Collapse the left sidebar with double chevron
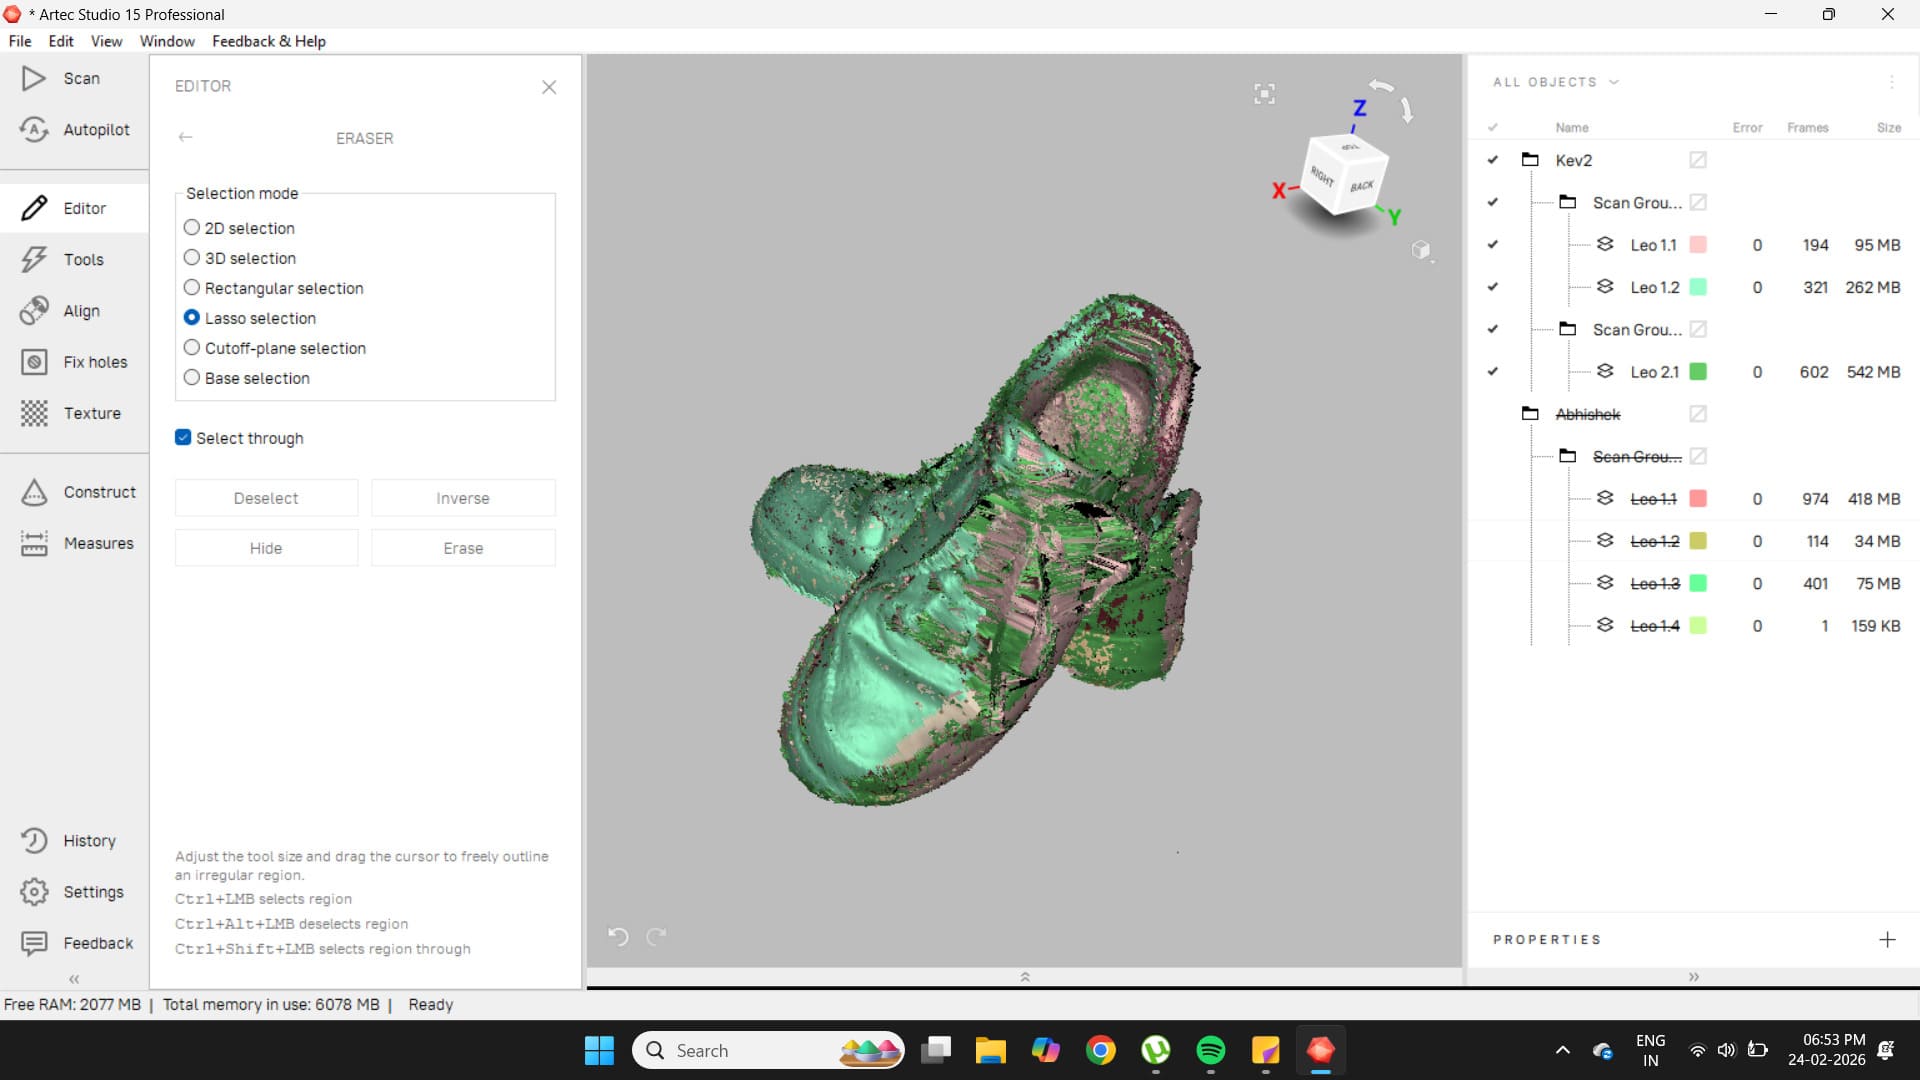1920x1080 pixels. click(74, 979)
